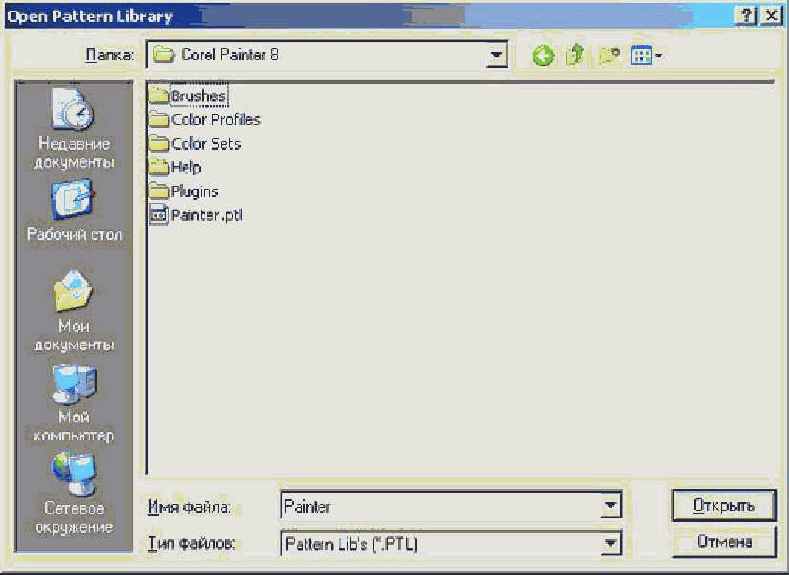Click the Help folder name
Viewport: 789px width, 575px height.
coord(186,167)
